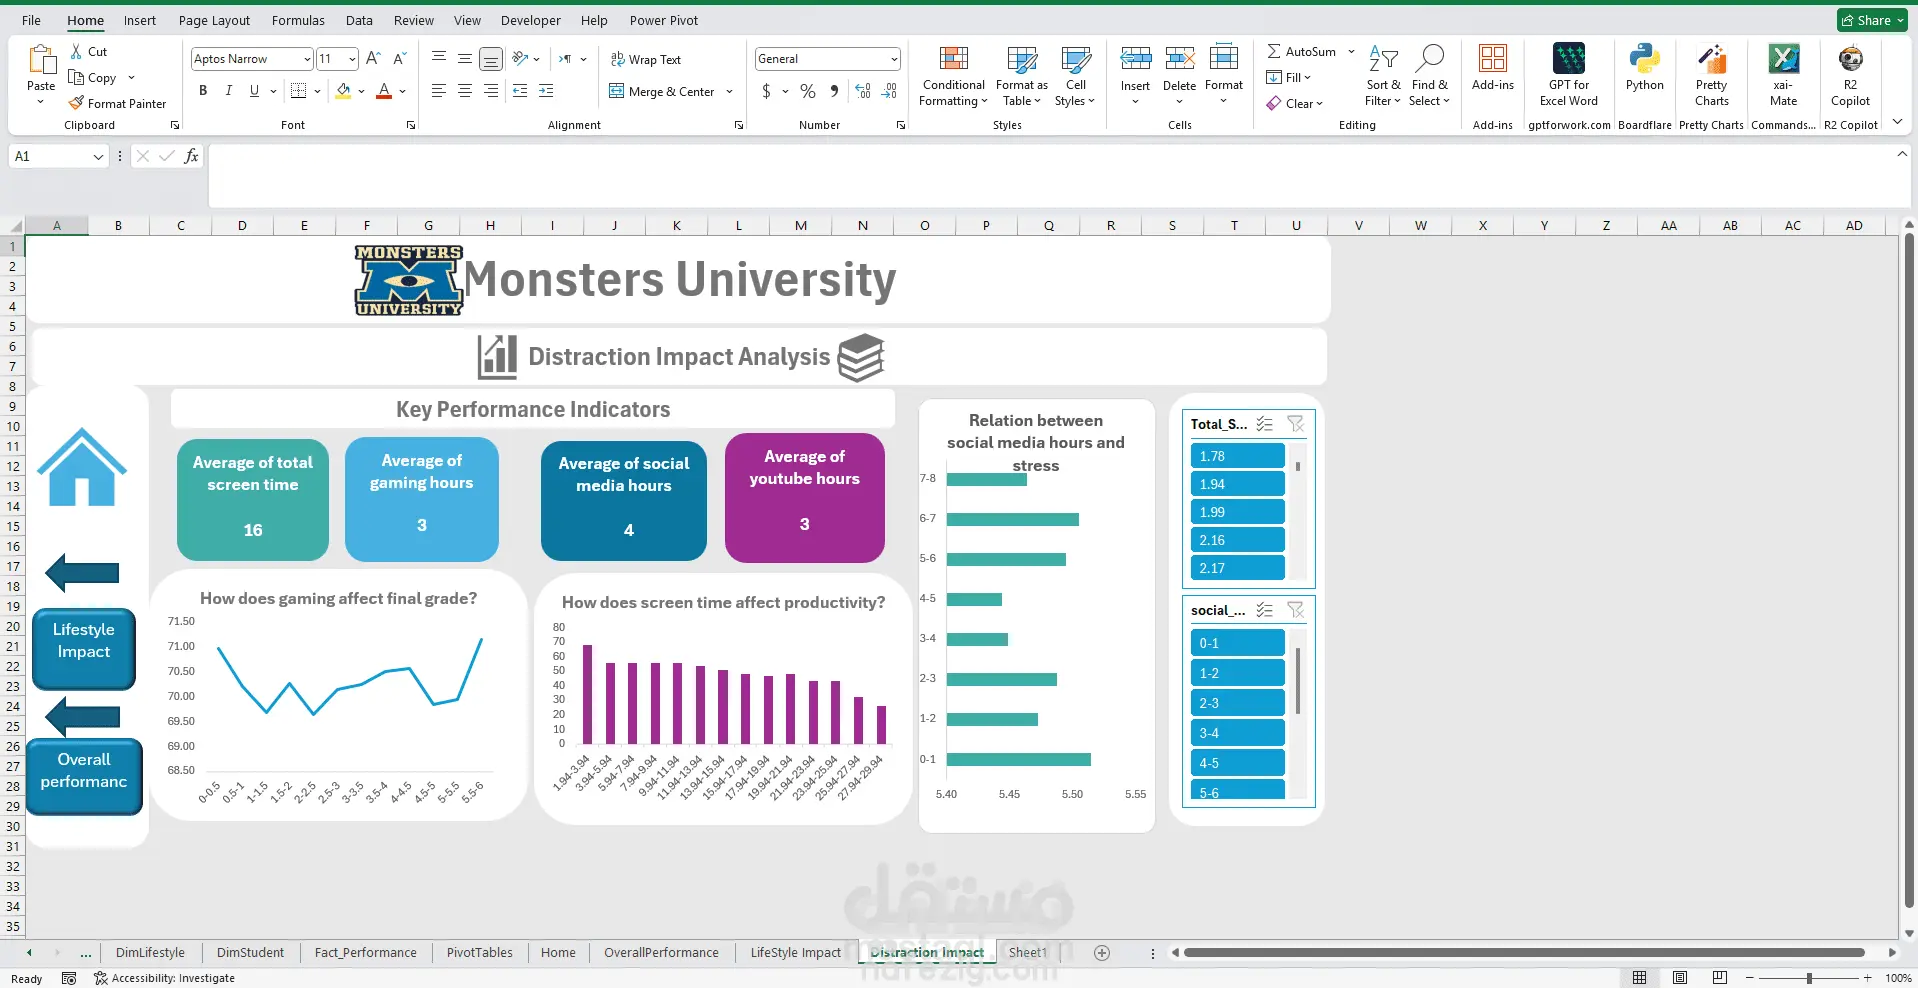Click the zoom slider handle

(1809, 978)
